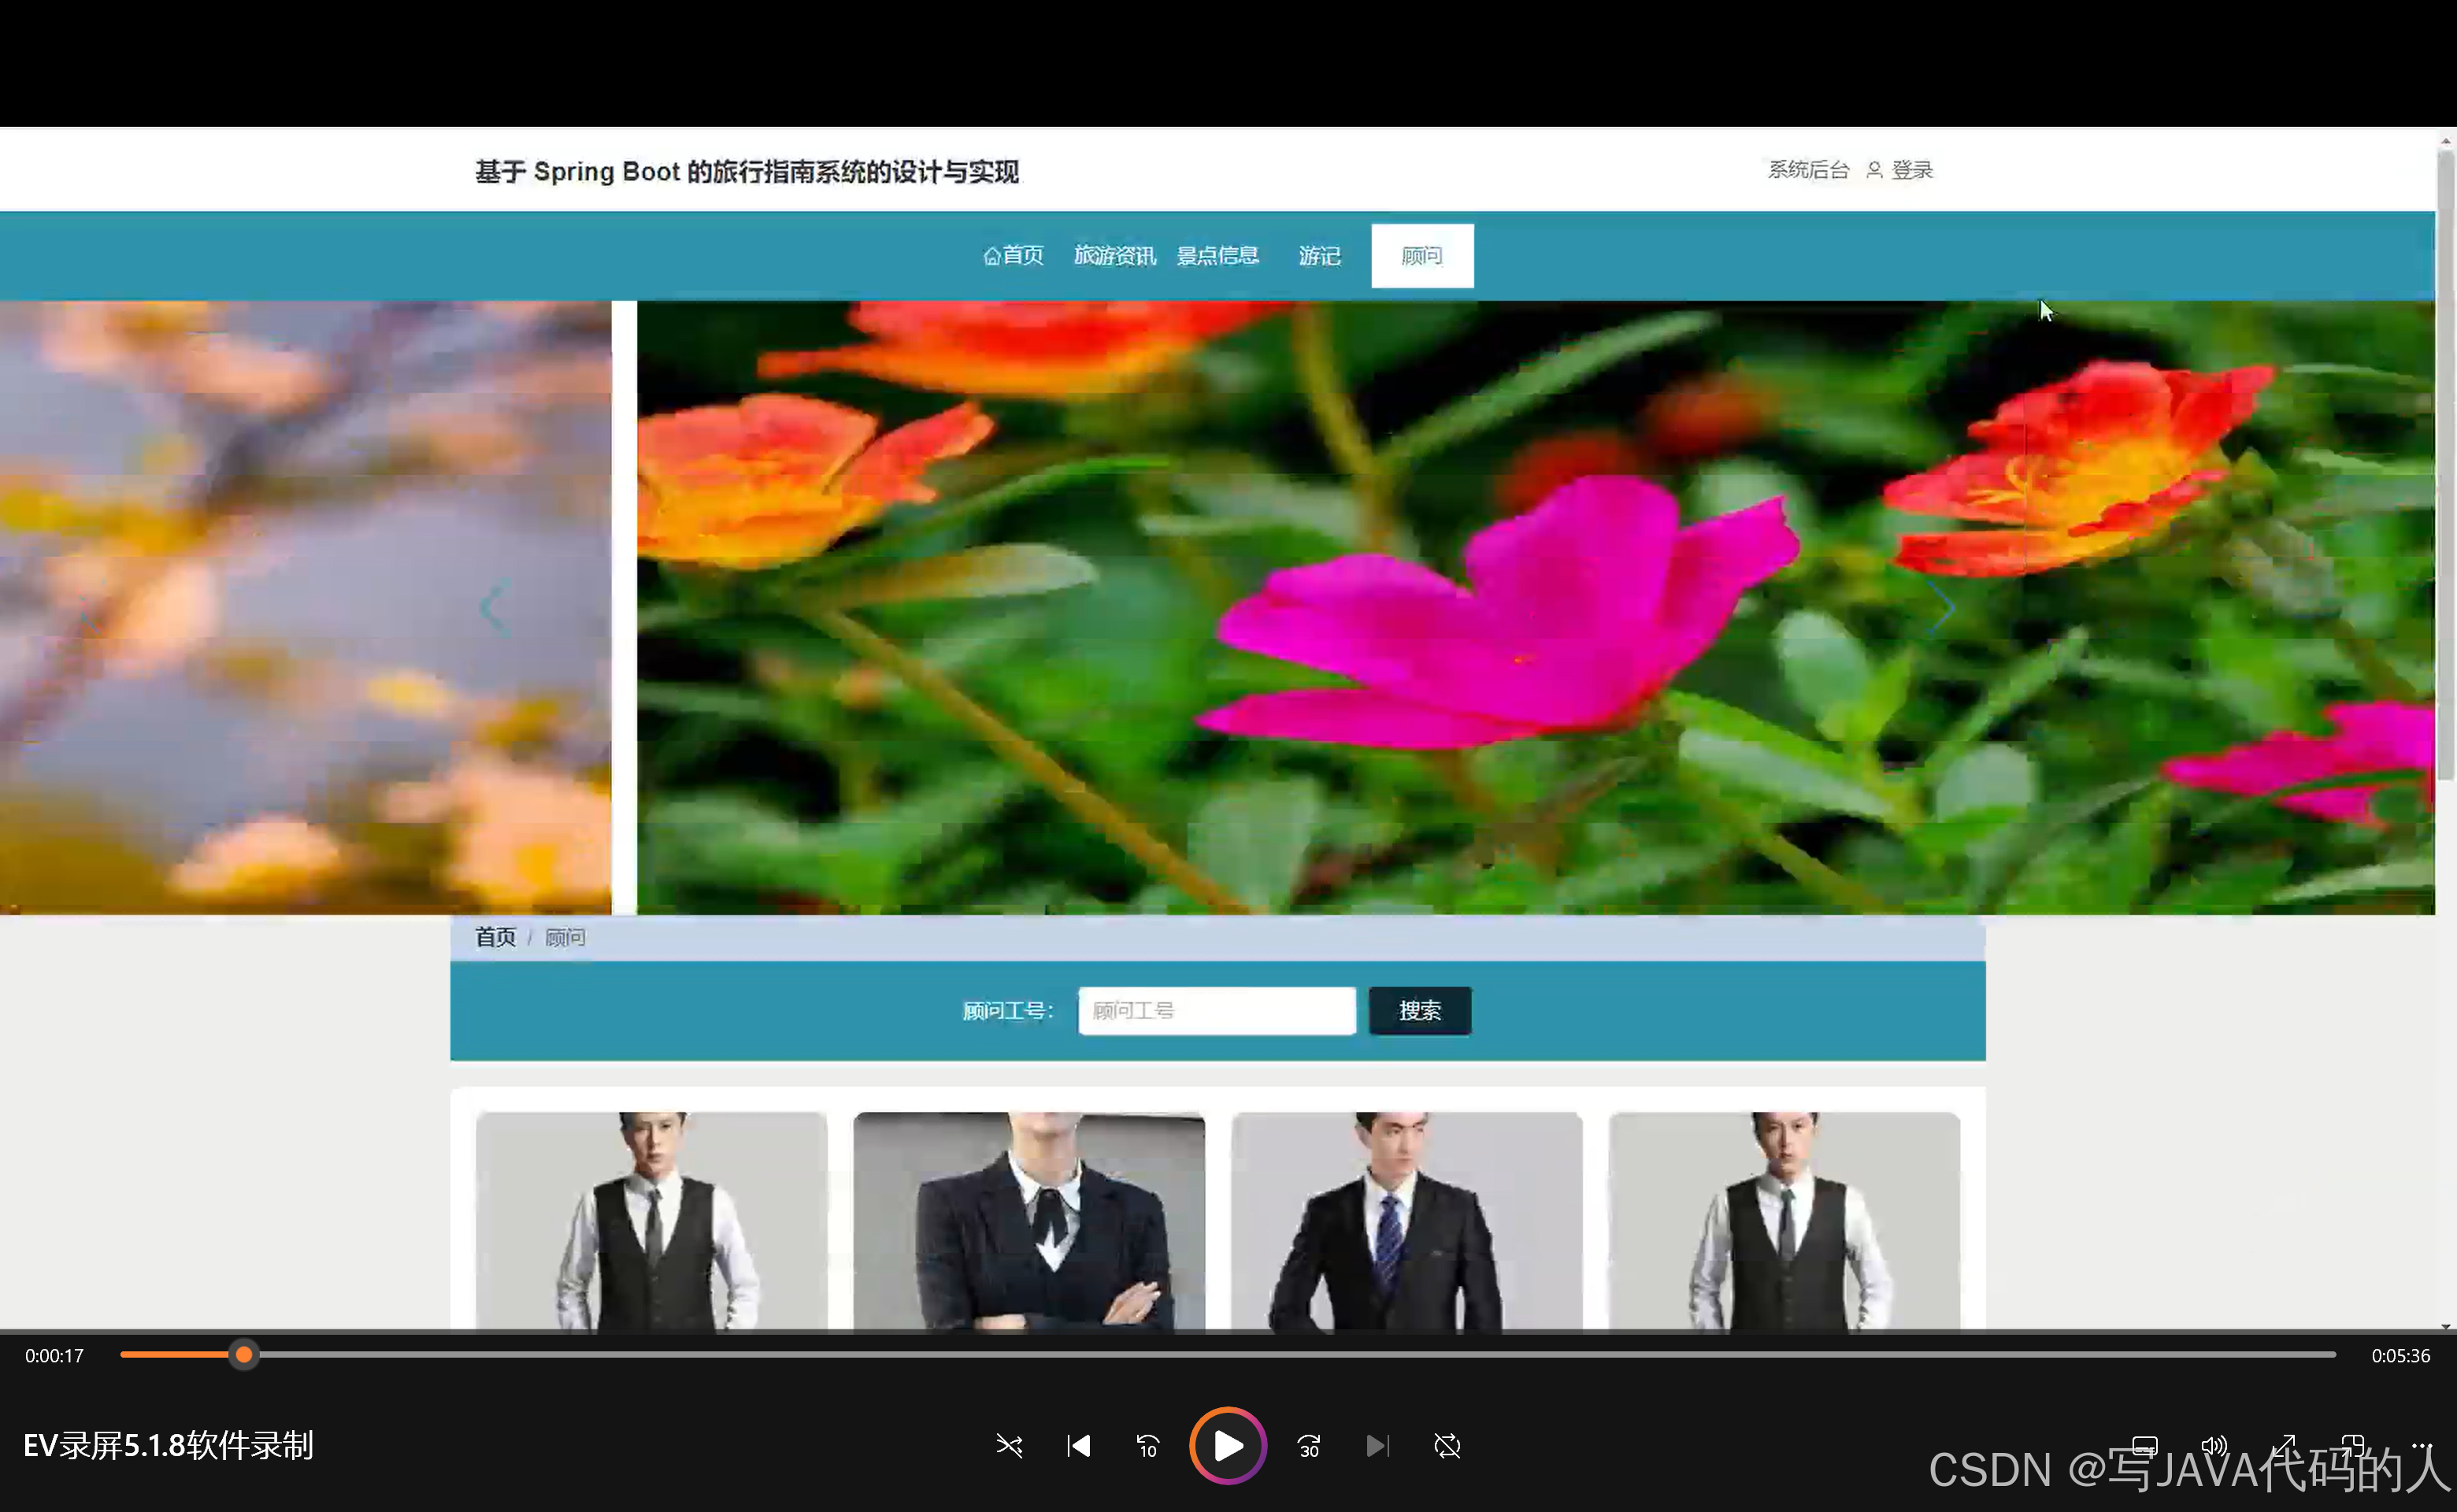Image resolution: width=2457 pixels, height=1512 pixels.
Task: Open the 旅游资讯 navigation tab
Action: point(1114,256)
